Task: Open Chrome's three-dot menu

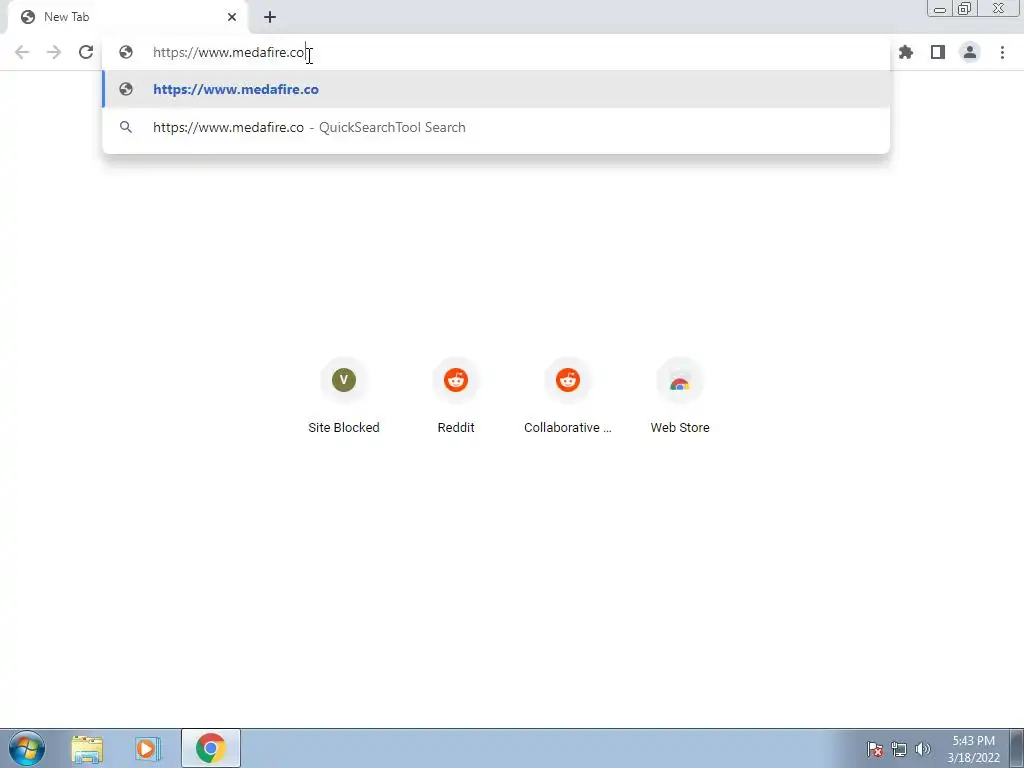Action: tap(1002, 52)
